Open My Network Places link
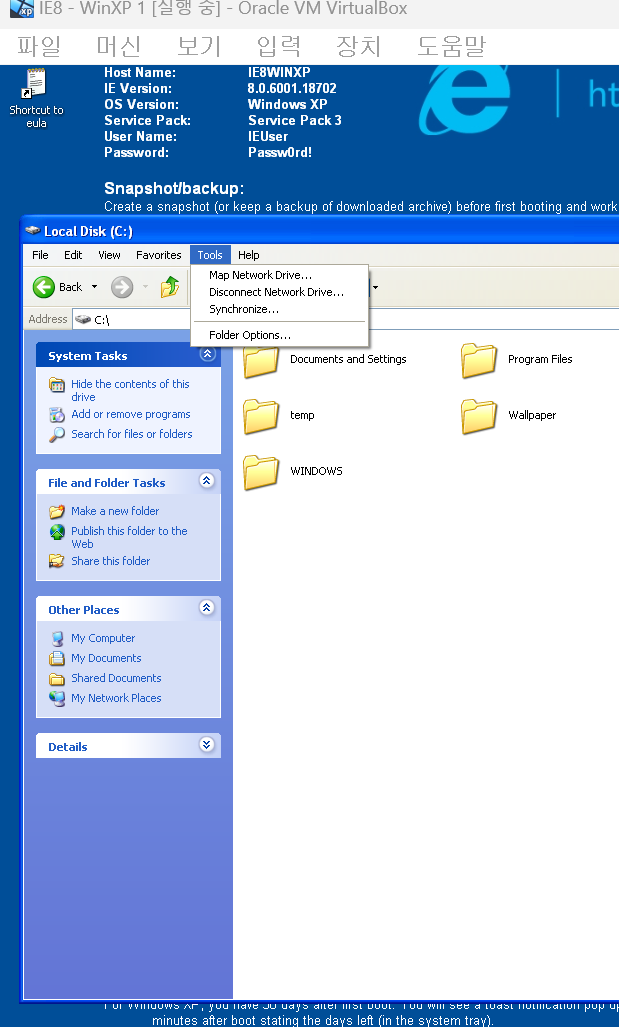The height and width of the screenshot is (1027, 619). [x=116, y=698]
